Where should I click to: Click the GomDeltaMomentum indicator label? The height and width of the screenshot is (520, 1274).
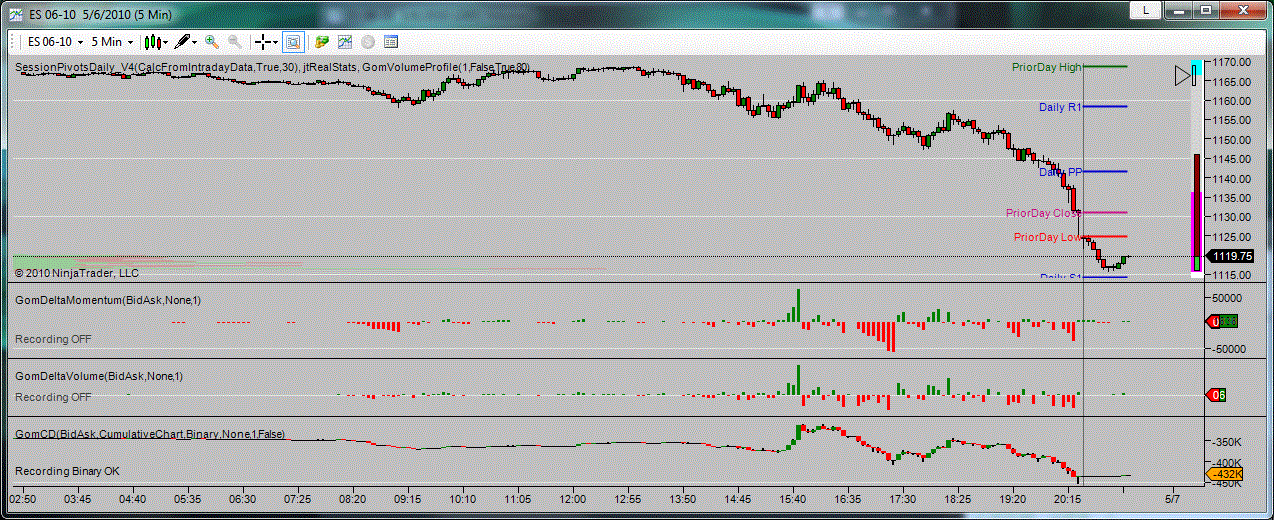(x=107, y=300)
